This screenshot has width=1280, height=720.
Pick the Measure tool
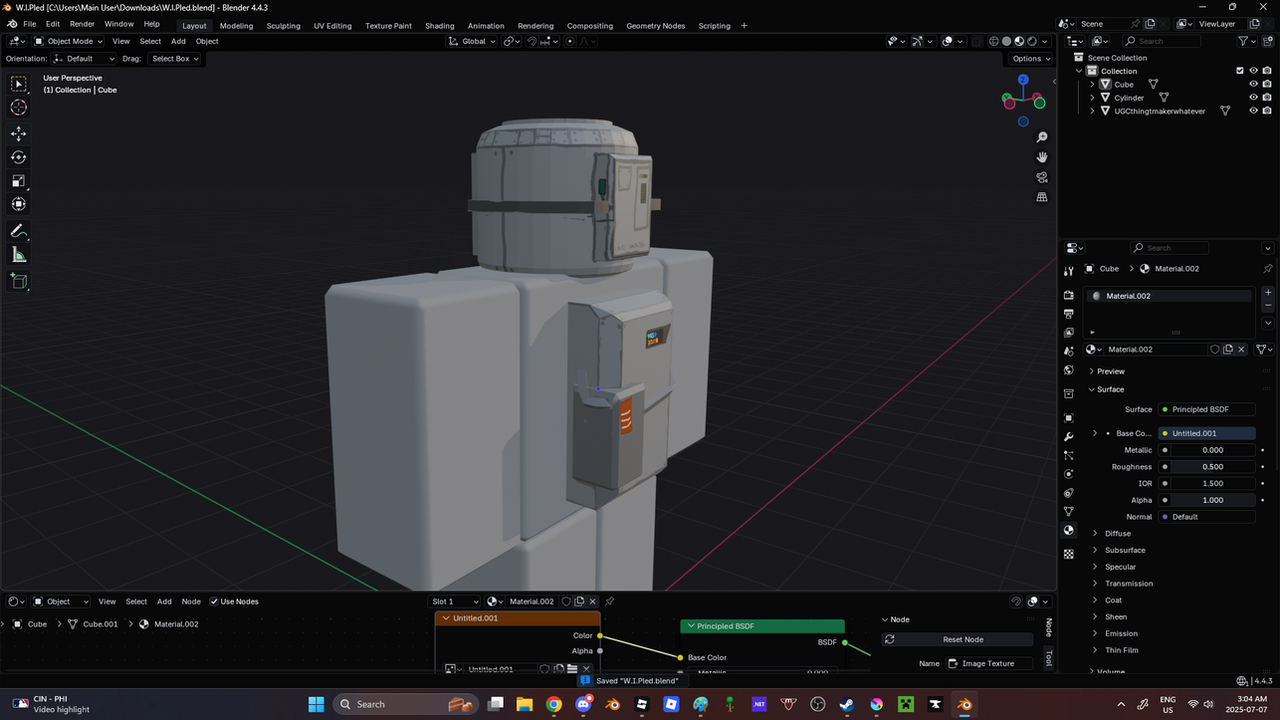[x=18, y=255]
